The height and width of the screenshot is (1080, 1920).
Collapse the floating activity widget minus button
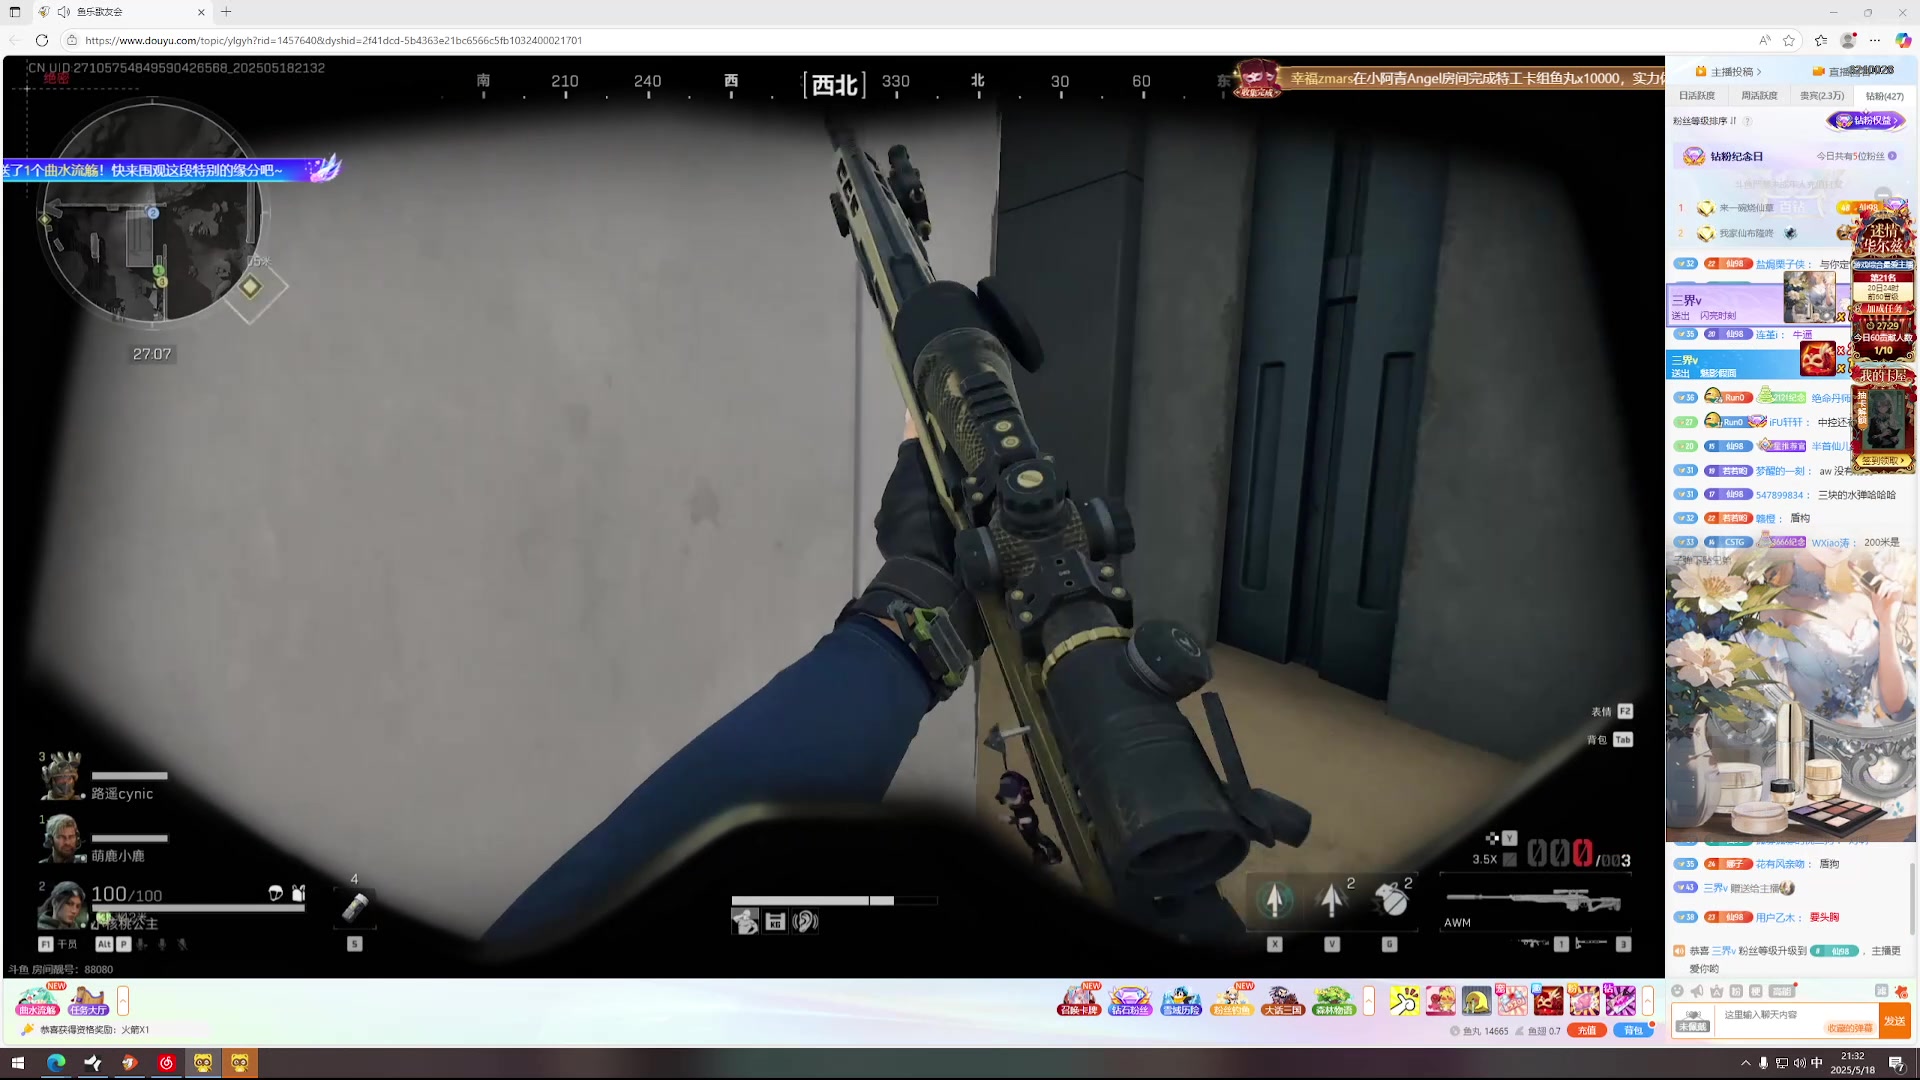coord(1883,194)
